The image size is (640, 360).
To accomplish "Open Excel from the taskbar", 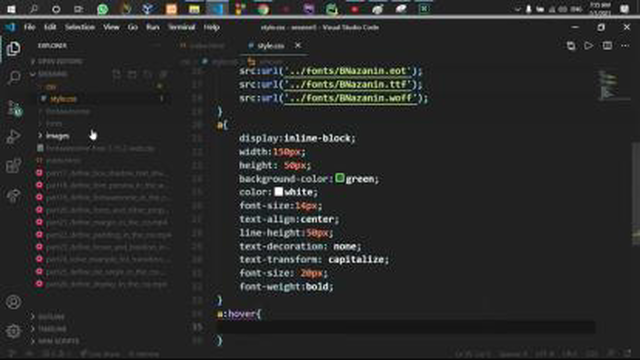I will [424, 9].
